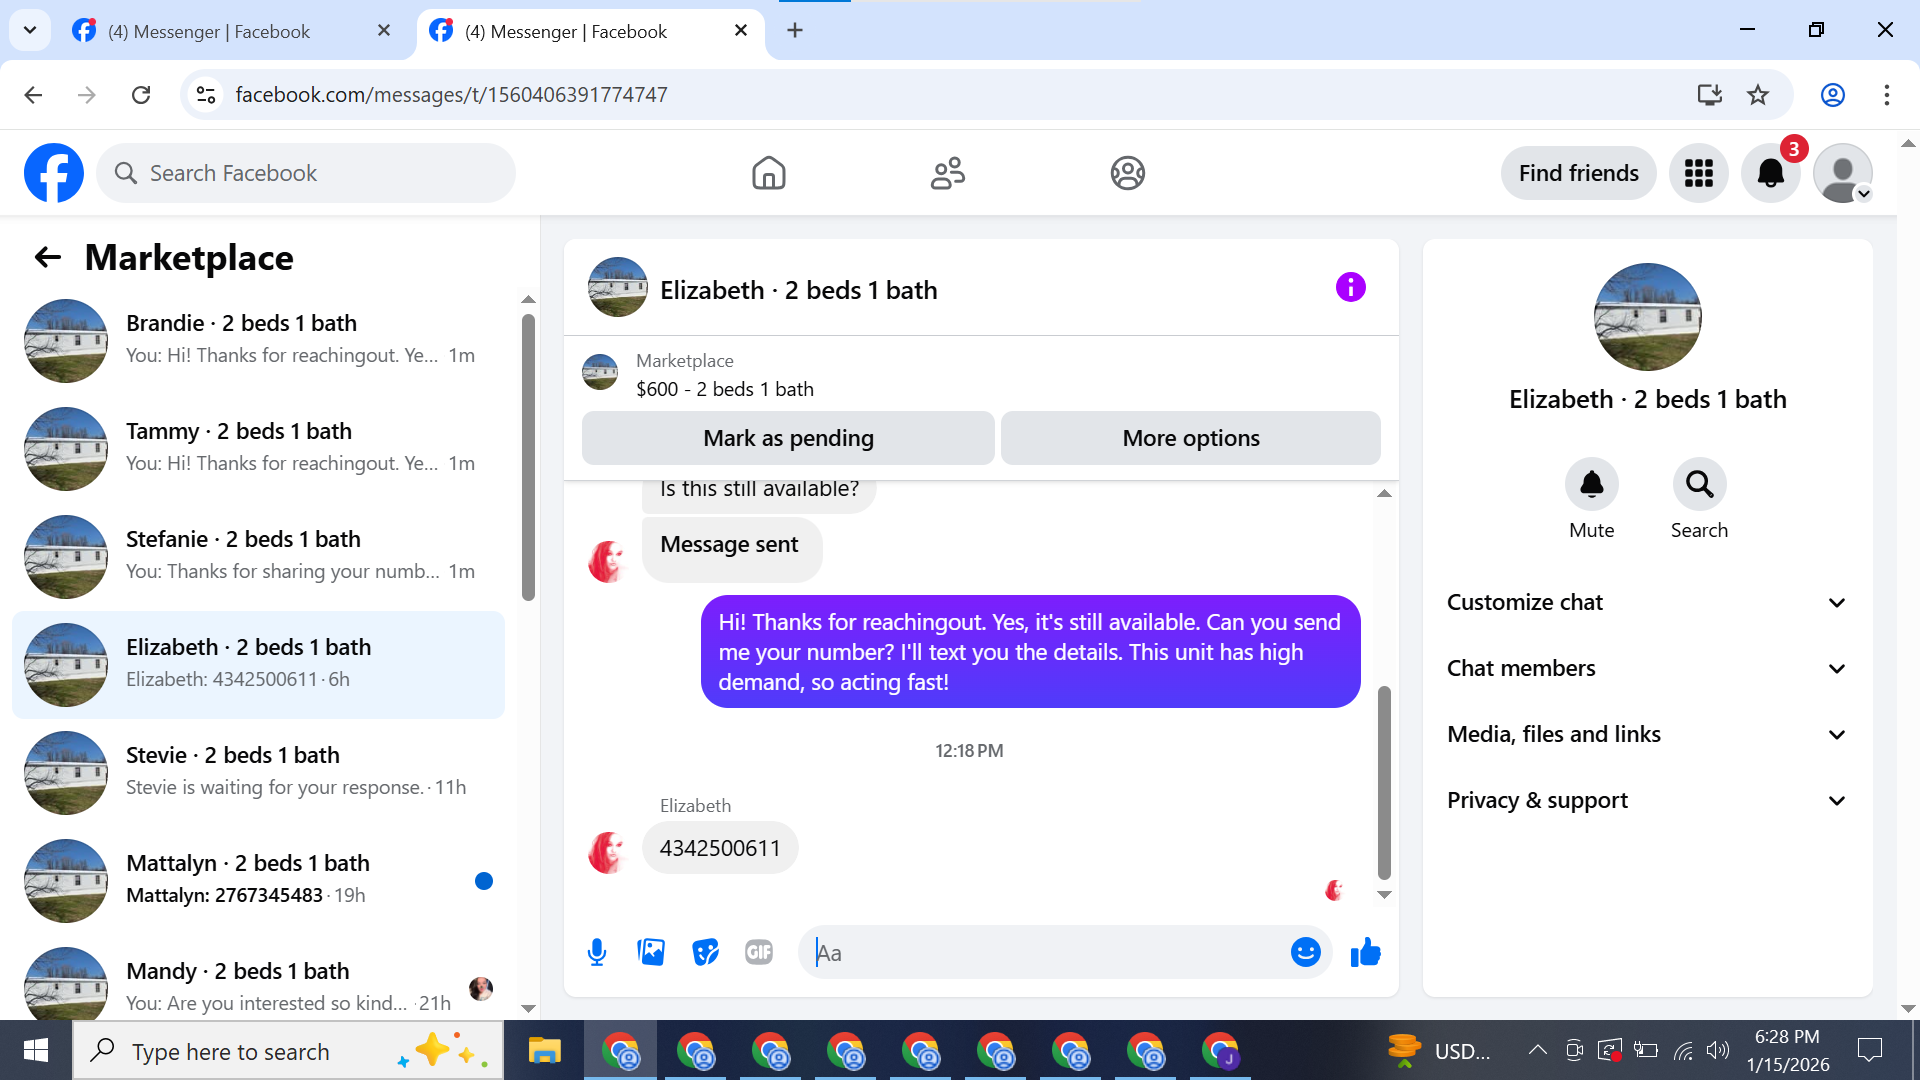Expand Privacy & support section
The width and height of the screenshot is (1920, 1080).
(1647, 800)
